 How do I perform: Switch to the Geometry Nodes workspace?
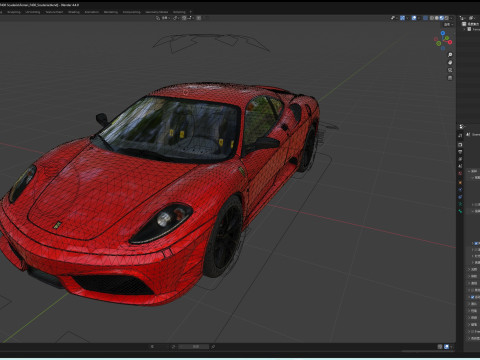tap(156, 12)
